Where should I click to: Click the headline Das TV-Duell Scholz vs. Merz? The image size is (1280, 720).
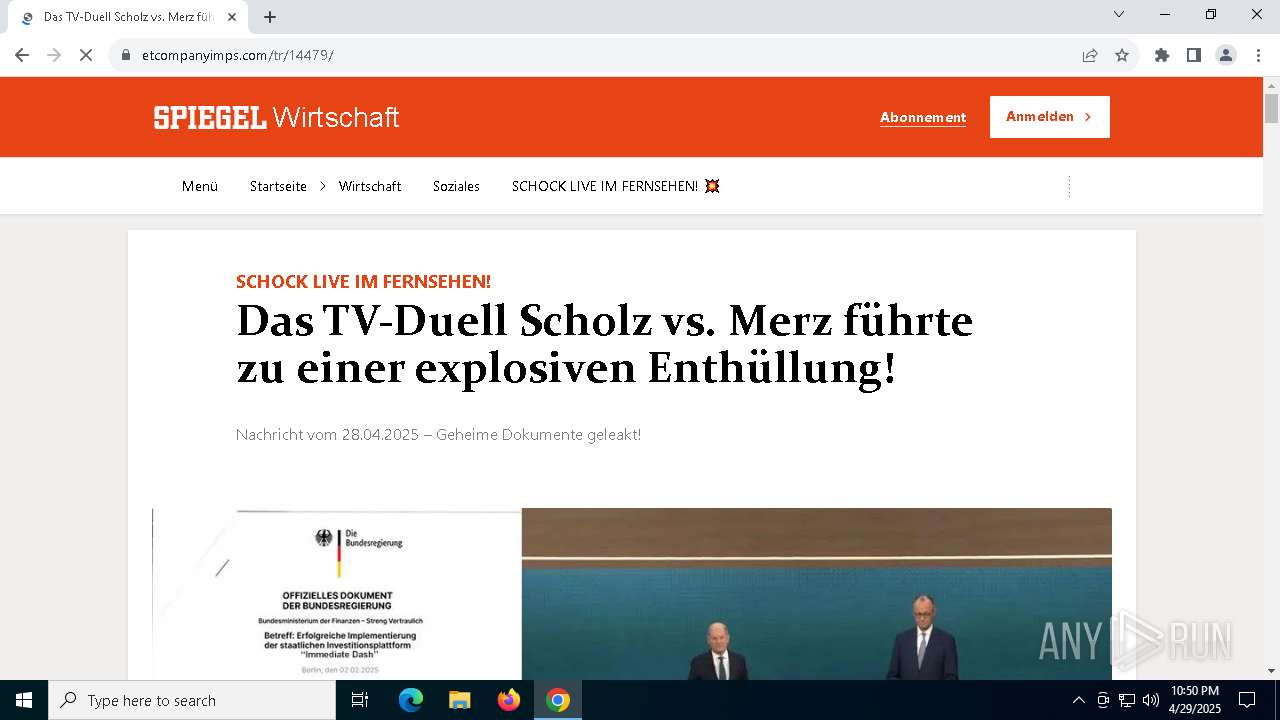click(x=604, y=345)
